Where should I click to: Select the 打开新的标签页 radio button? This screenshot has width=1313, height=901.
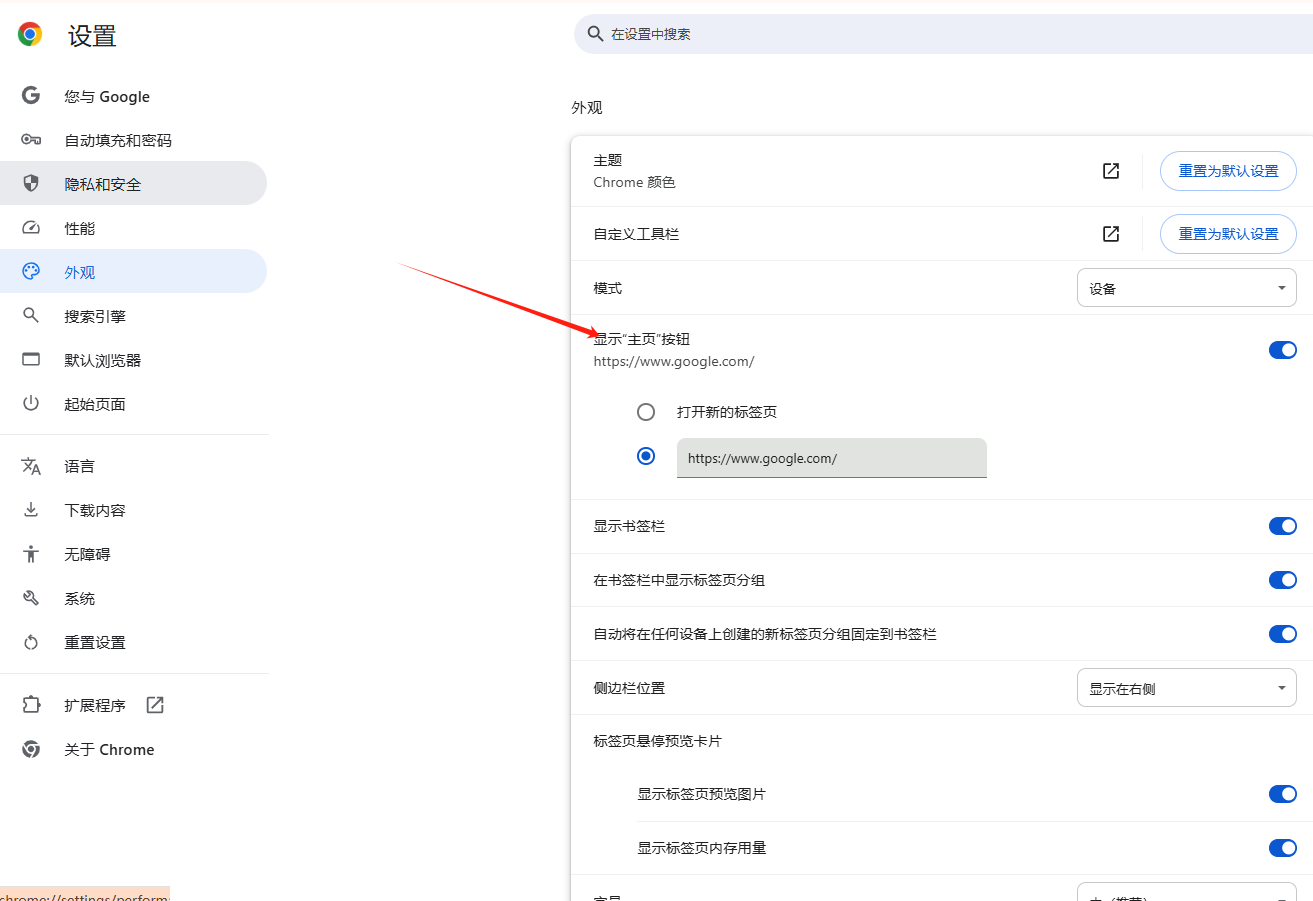[646, 412]
